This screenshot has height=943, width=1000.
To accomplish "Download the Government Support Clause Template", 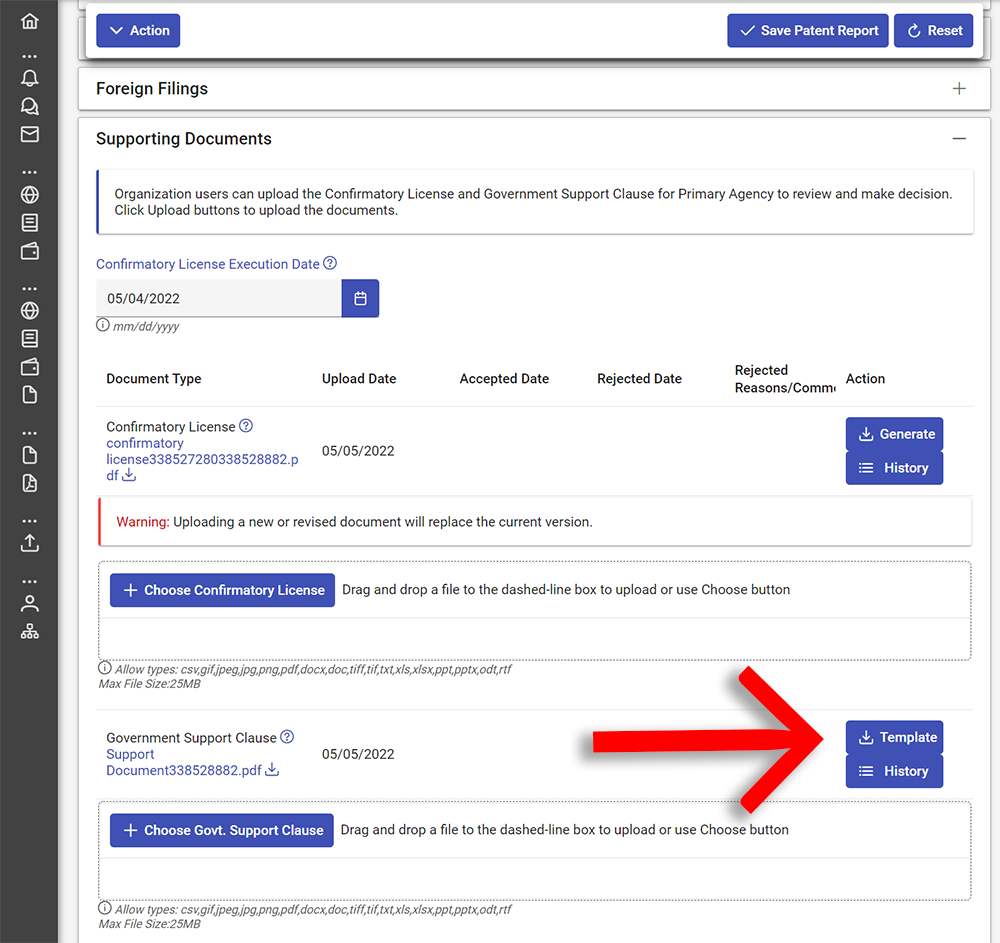I will [894, 737].
